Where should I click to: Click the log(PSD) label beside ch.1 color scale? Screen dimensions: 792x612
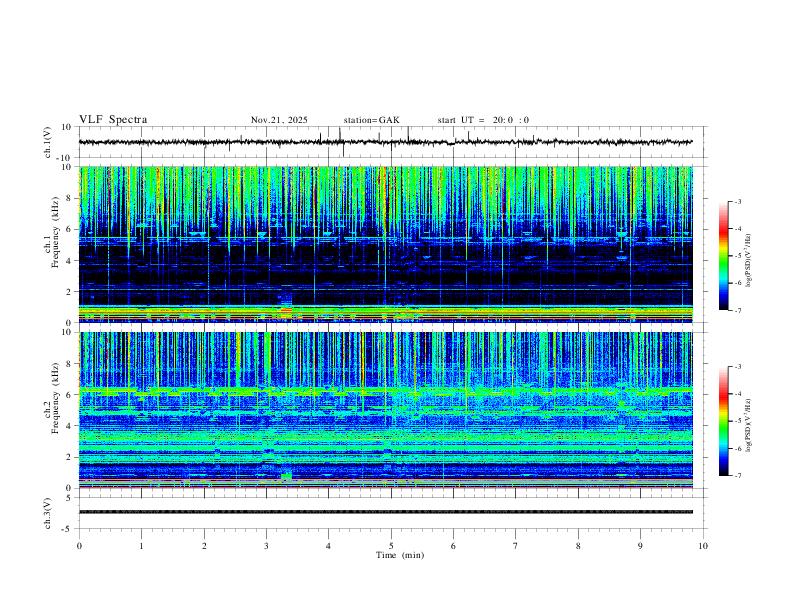point(749,260)
